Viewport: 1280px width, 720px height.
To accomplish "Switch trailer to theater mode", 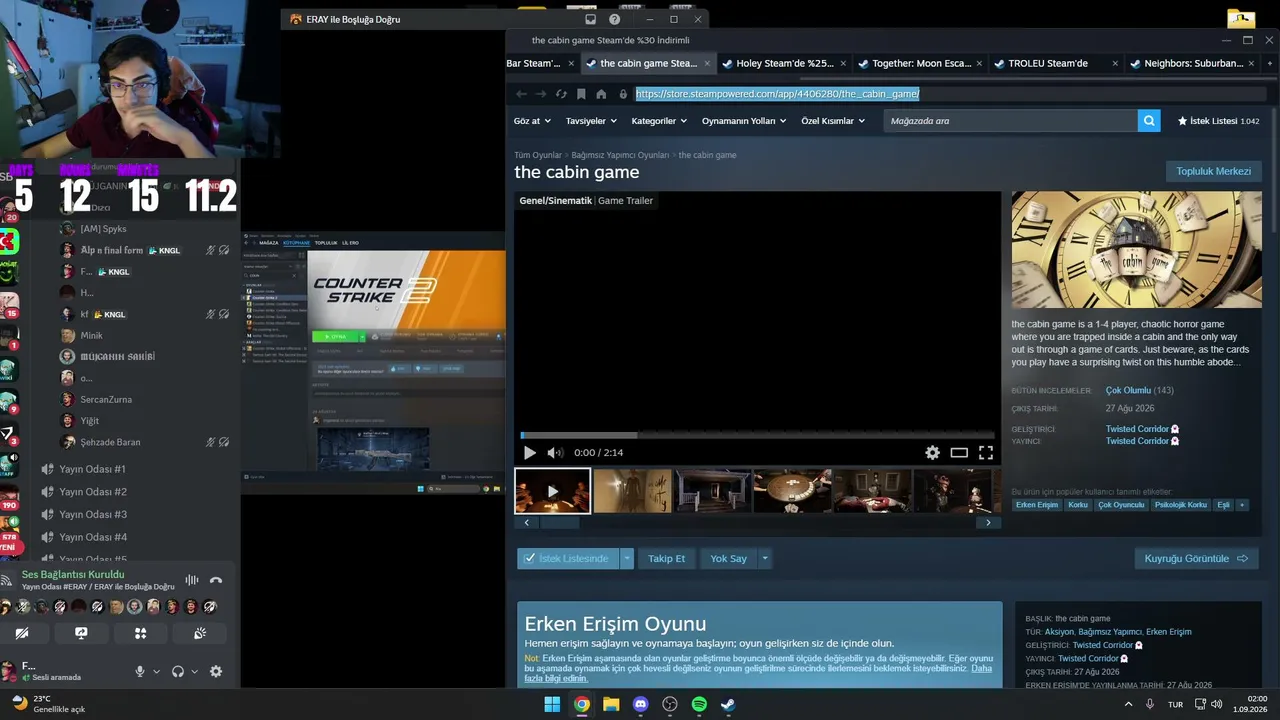I will click(x=959, y=453).
